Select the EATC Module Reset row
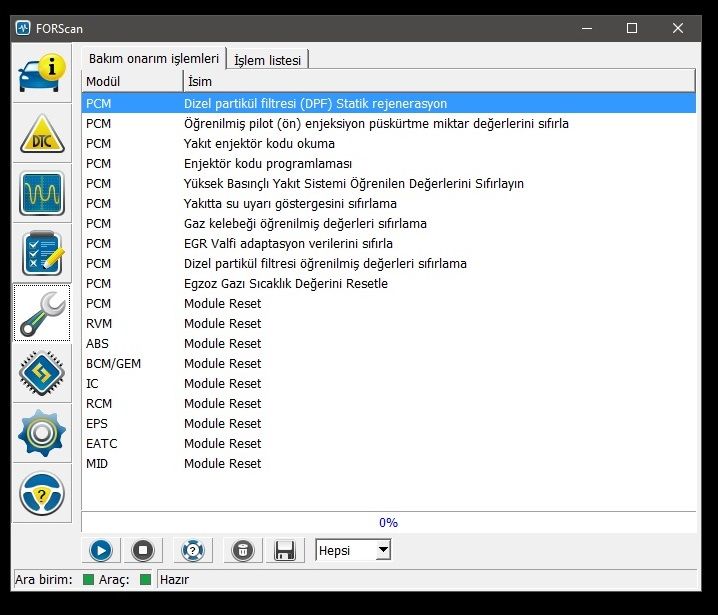This screenshot has width=718, height=615. [389, 444]
